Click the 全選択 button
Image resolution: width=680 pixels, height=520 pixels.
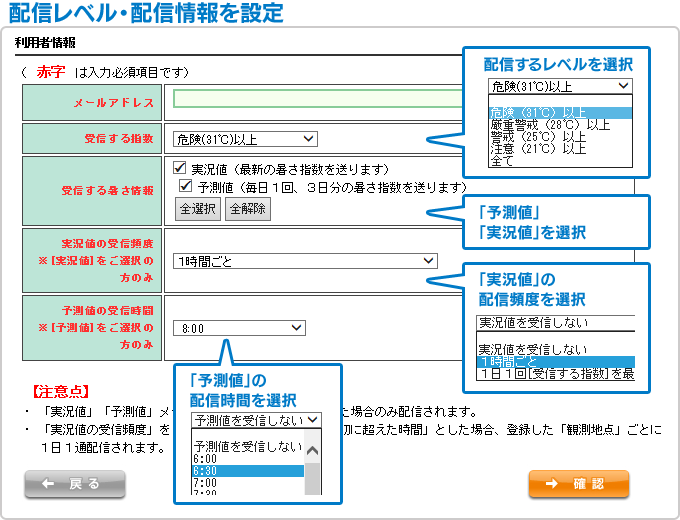click(198, 209)
